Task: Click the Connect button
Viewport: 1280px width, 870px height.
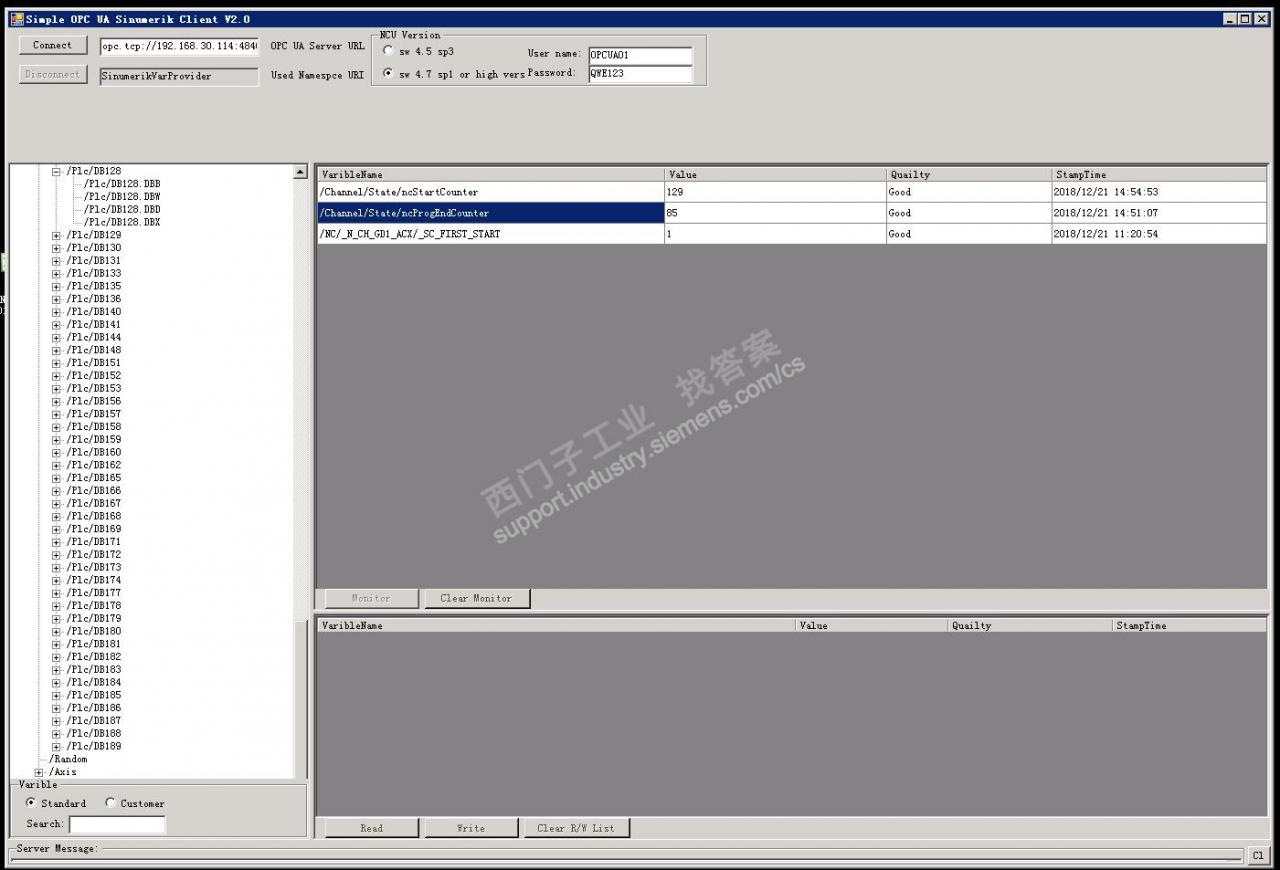Action: (x=53, y=45)
